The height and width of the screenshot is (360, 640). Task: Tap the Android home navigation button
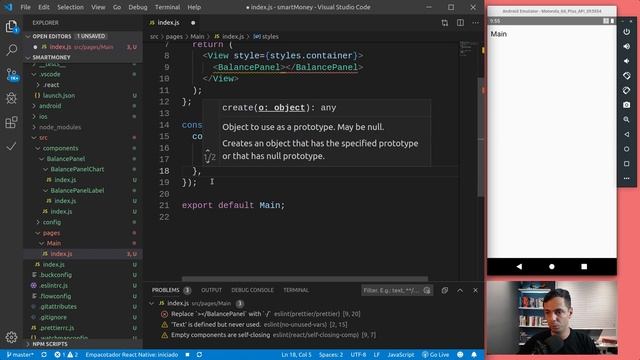click(x=552, y=267)
